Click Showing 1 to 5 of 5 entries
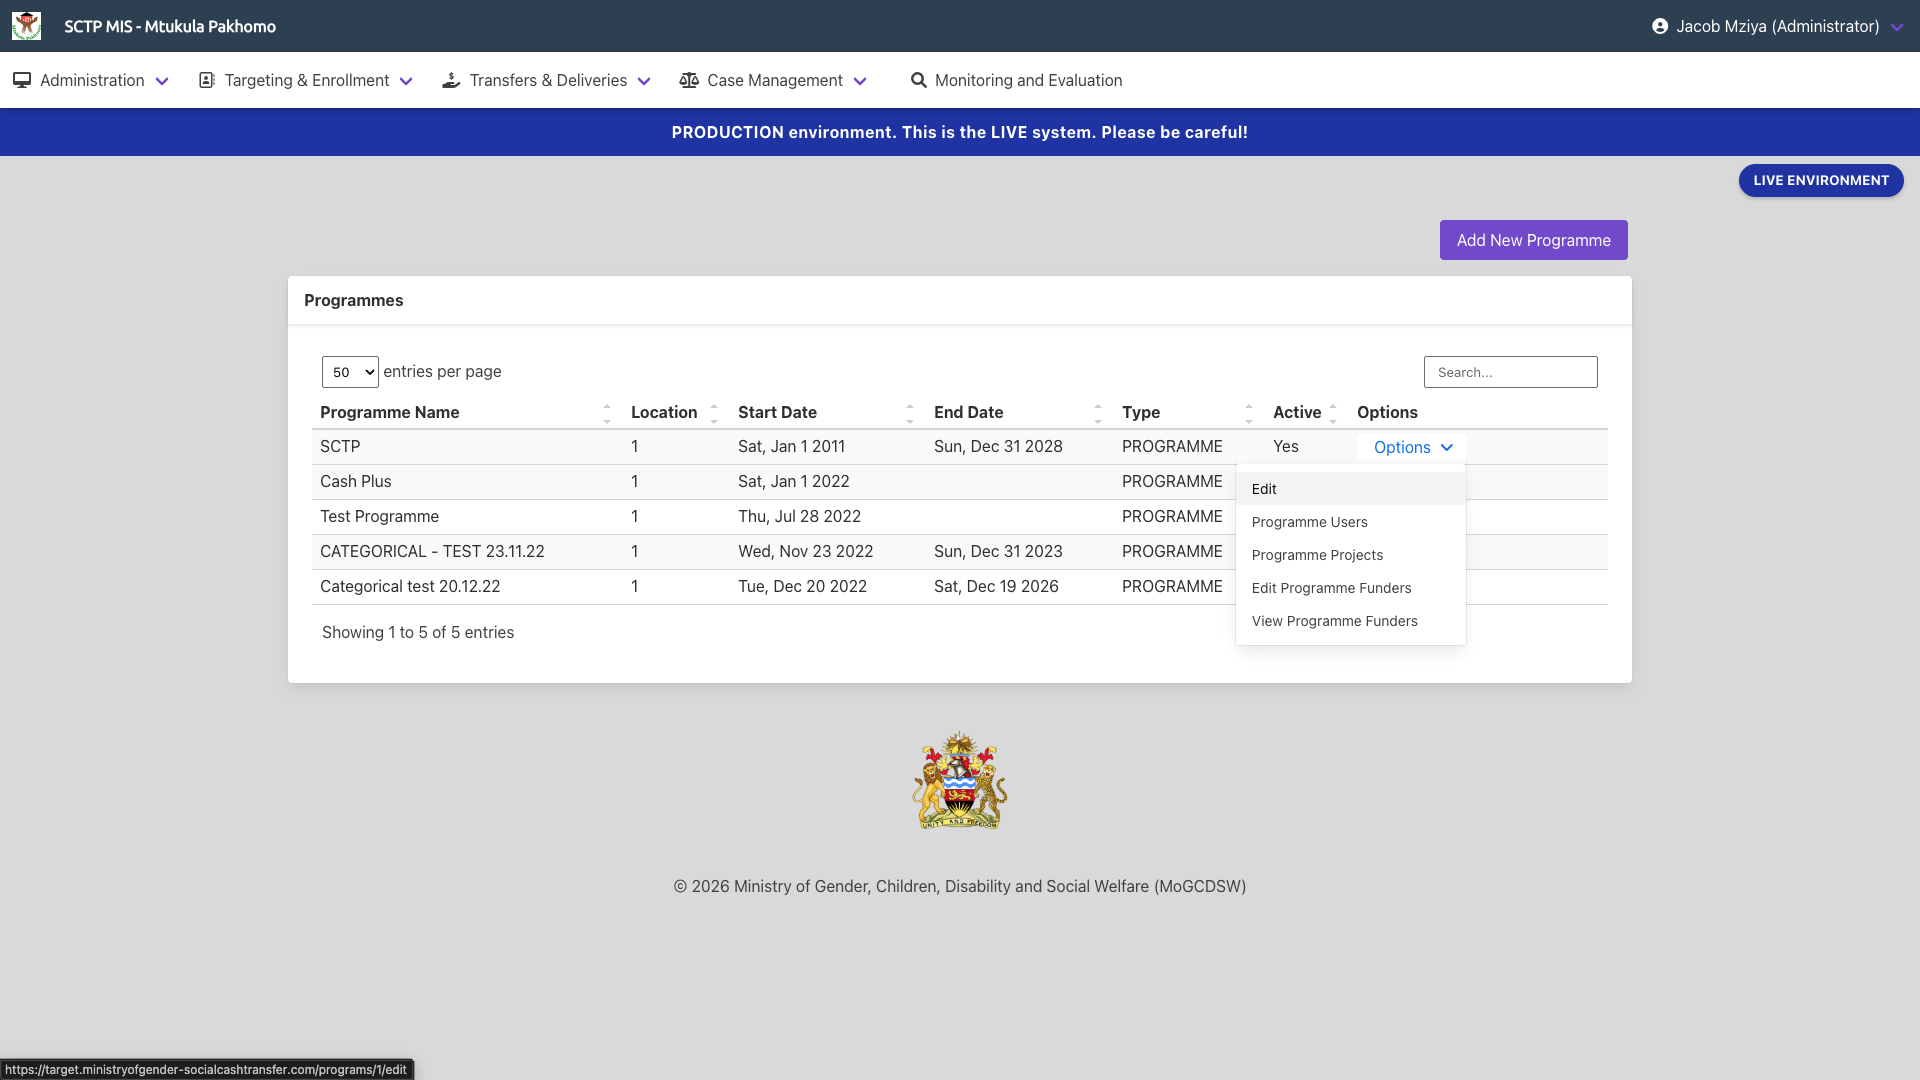1920x1080 pixels. [418, 633]
